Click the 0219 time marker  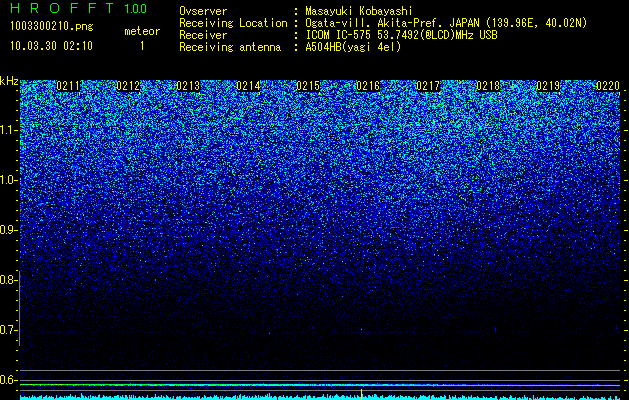click(548, 86)
